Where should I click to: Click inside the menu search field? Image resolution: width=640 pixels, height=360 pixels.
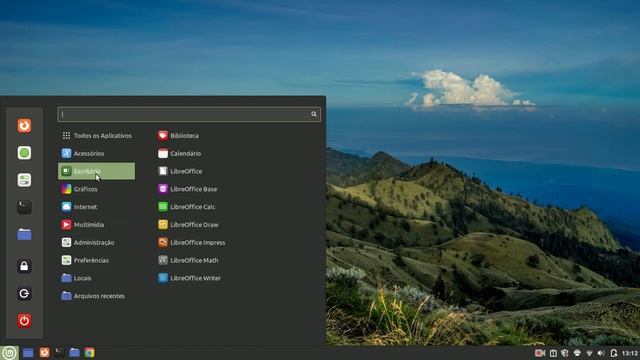(189, 114)
